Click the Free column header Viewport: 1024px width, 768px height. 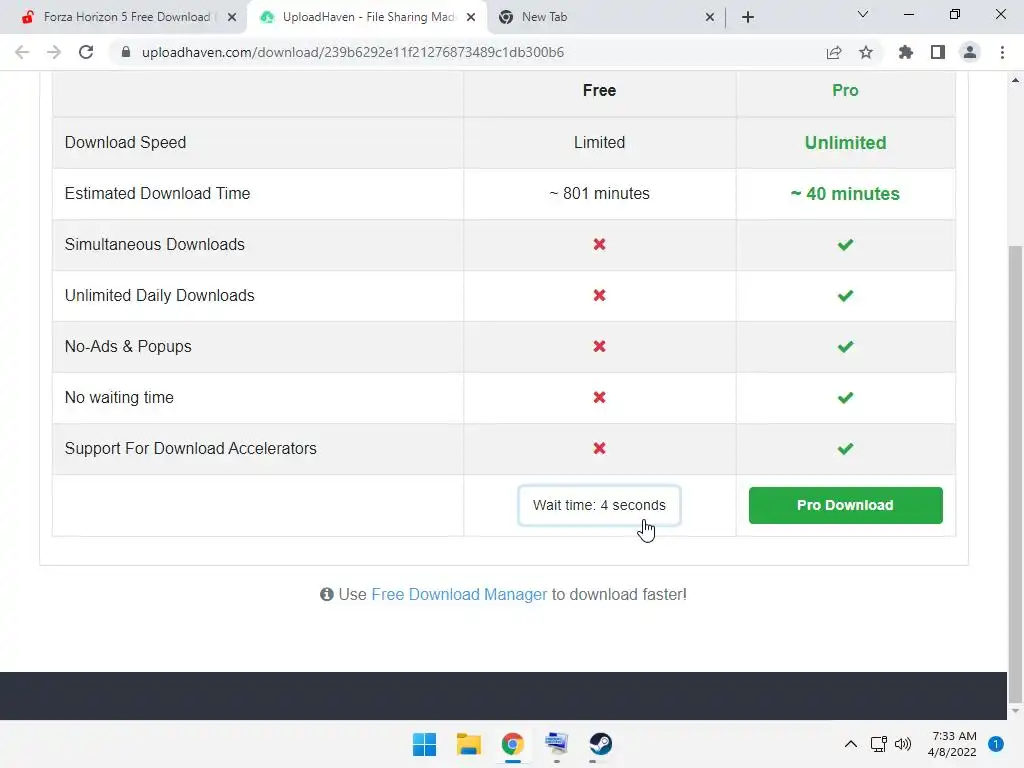pyautogui.click(x=599, y=90)
